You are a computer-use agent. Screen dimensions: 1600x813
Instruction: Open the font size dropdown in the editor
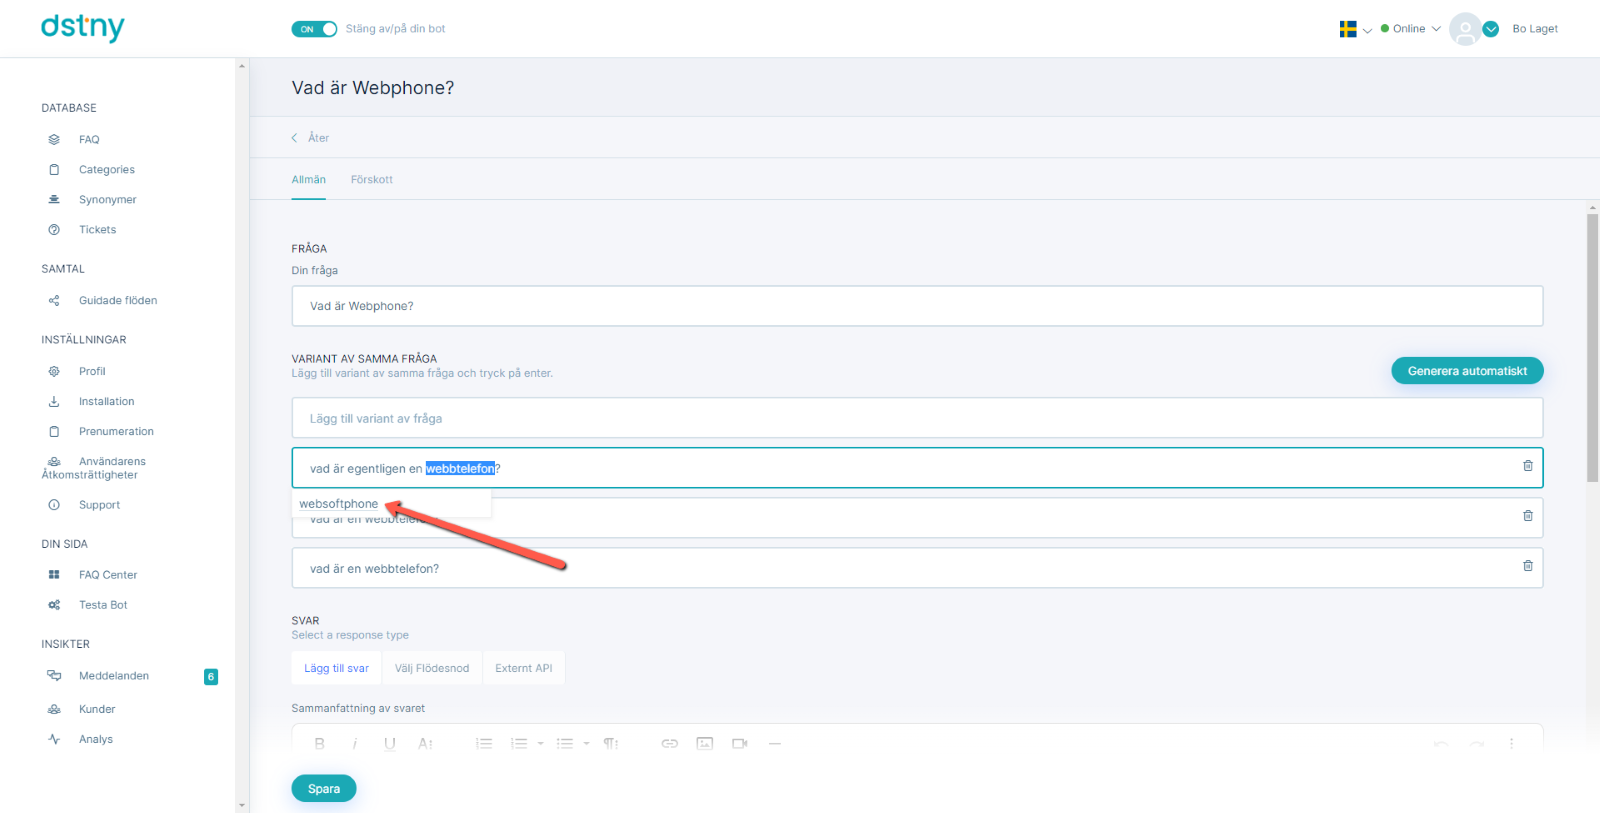[x=425, y=744]
